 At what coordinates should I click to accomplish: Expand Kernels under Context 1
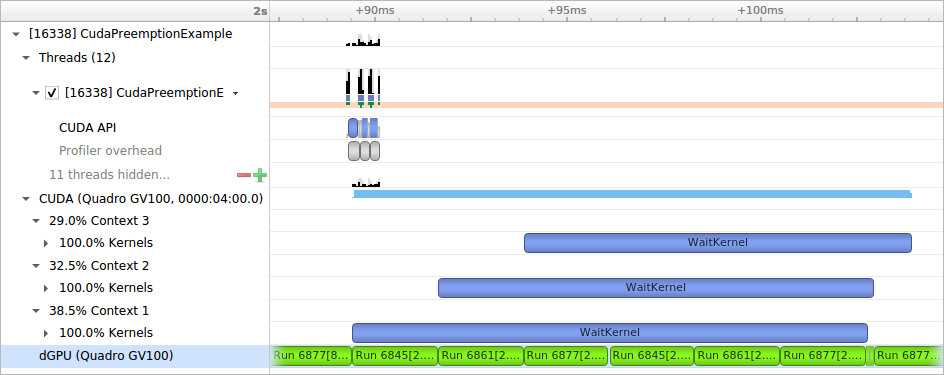(x=46, y=333)
